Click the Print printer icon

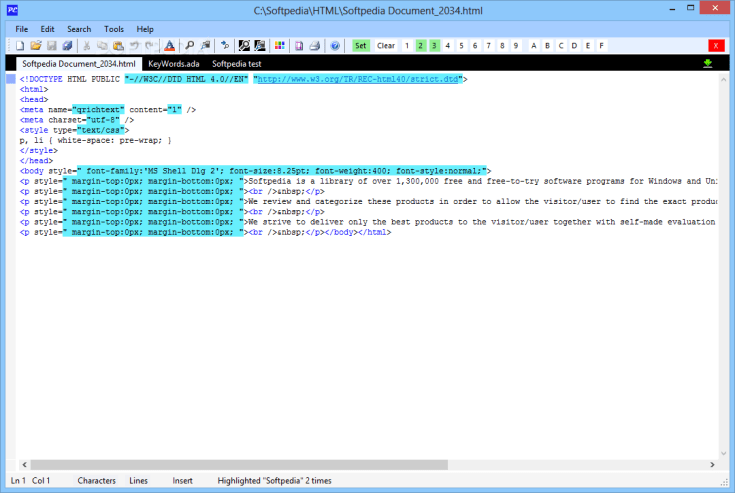coord(315,45)
